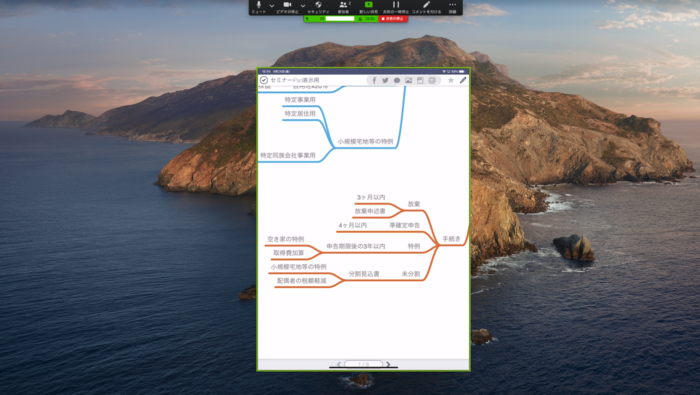Go to next page arrow
700x395 pixels.
388,365
